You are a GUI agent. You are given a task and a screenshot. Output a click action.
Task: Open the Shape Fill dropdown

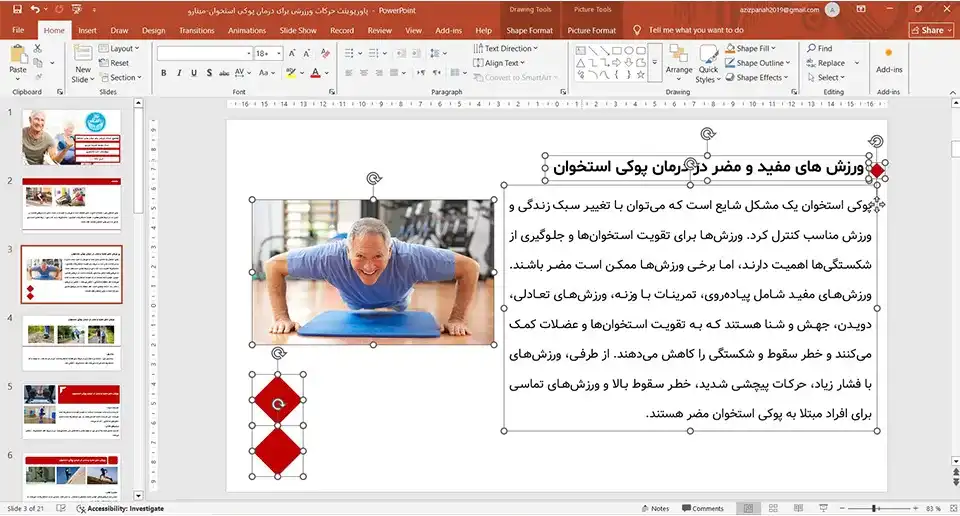(751, 48)
